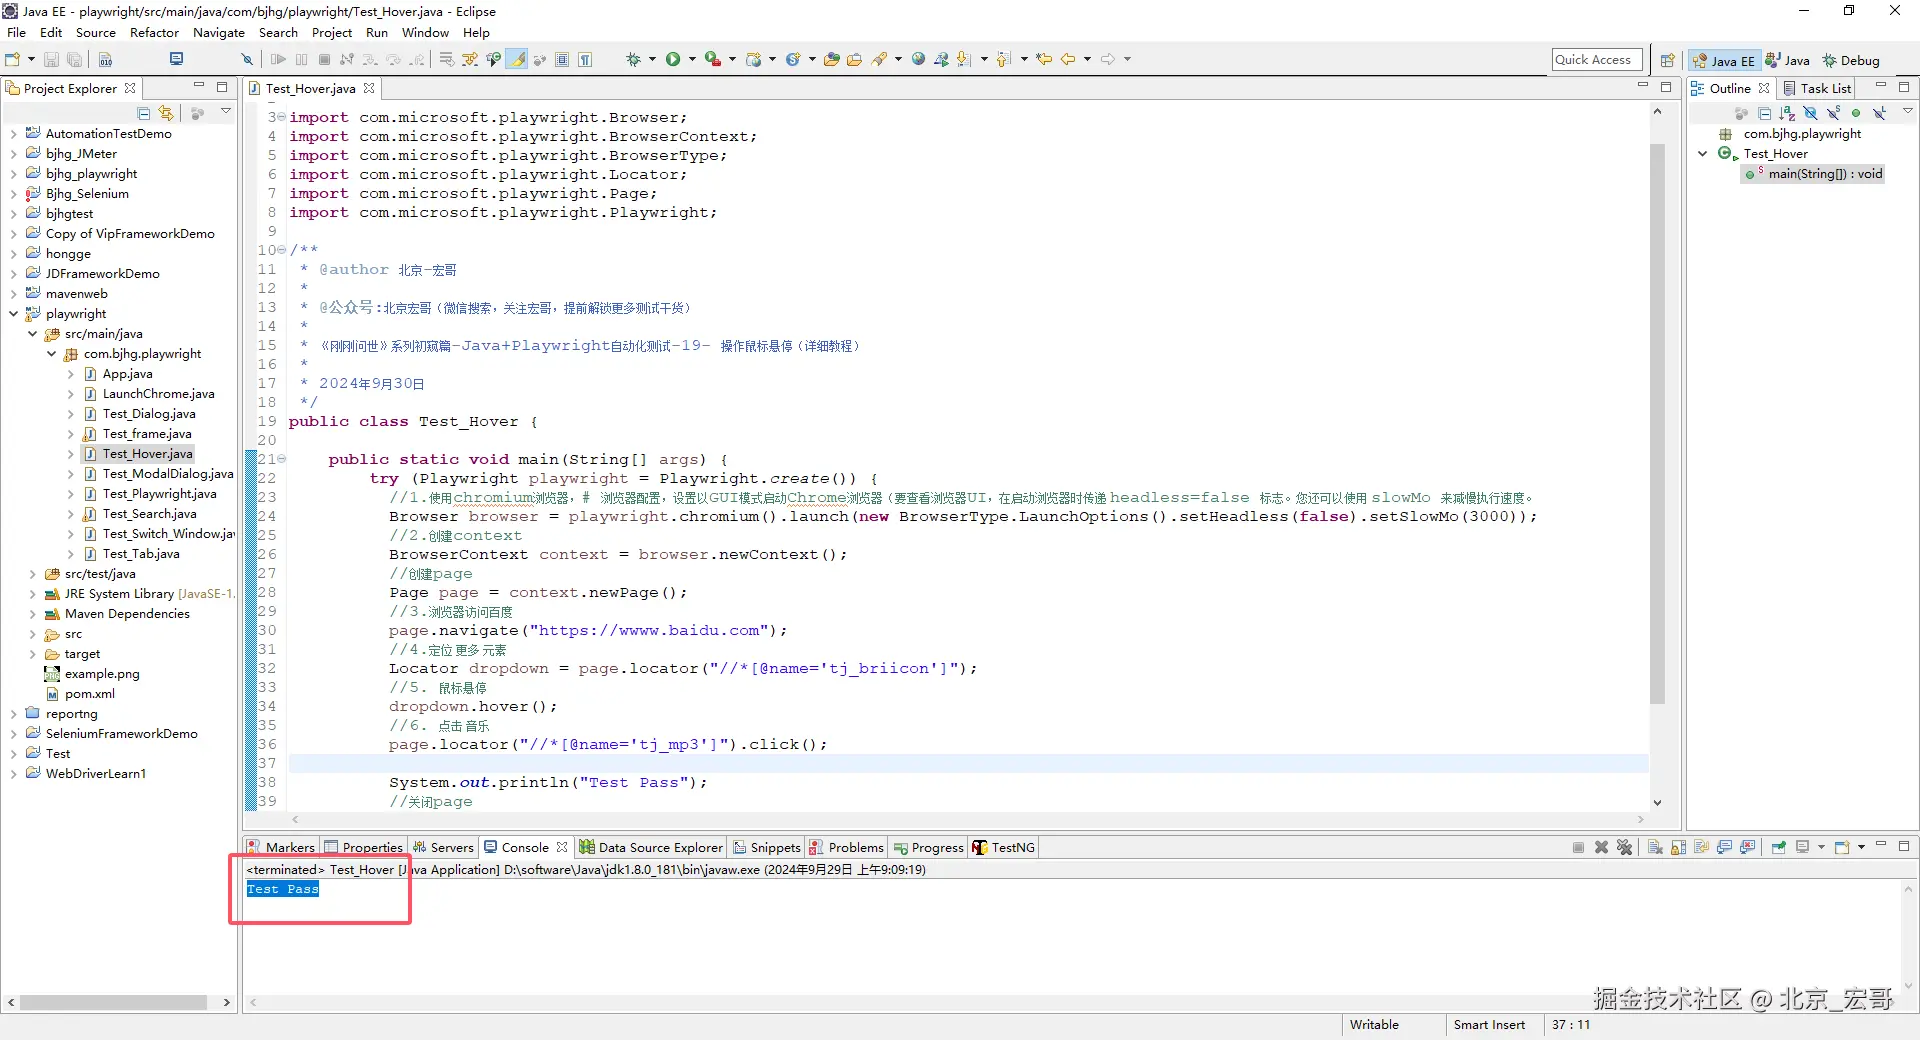This screenshot has height=1040, width=1920.
Task: Click the New file wizard icon
Action: pyautogui.click(x=13, y=60)
